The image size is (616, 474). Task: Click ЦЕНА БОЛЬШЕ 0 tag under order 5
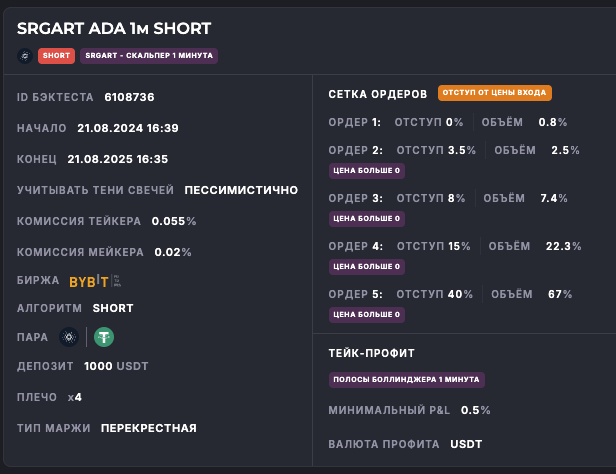click(367, 314)
